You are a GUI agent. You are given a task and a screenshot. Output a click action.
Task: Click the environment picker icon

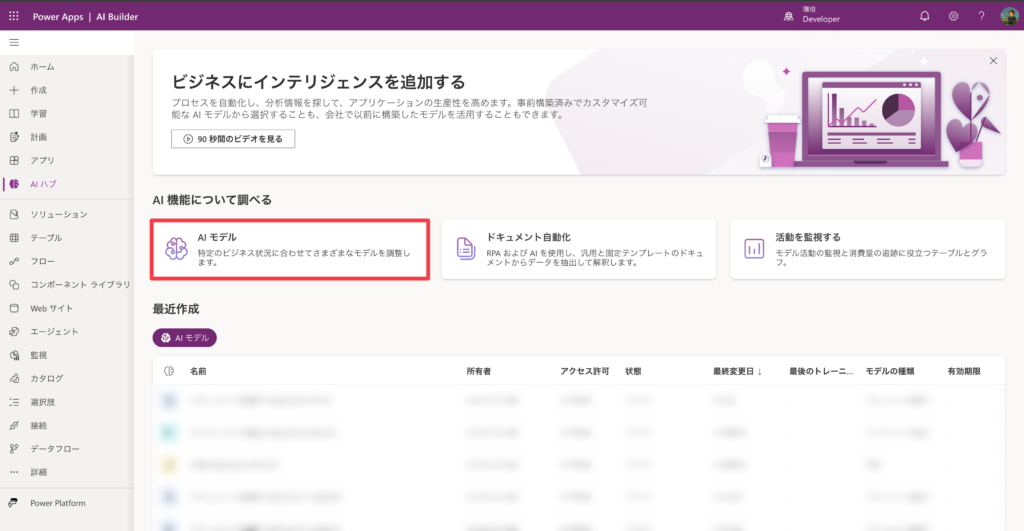[x=789, y=16]
